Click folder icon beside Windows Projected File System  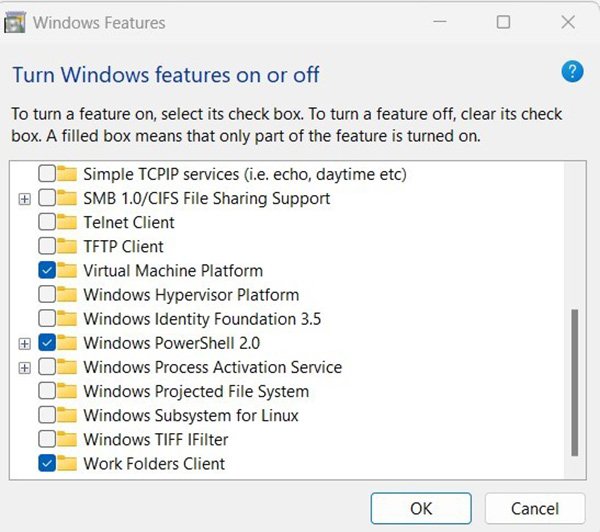click(67, 391)
